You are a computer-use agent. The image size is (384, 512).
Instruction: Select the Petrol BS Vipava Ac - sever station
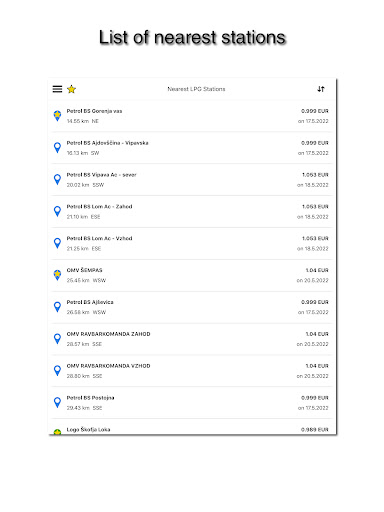(101, 175)
